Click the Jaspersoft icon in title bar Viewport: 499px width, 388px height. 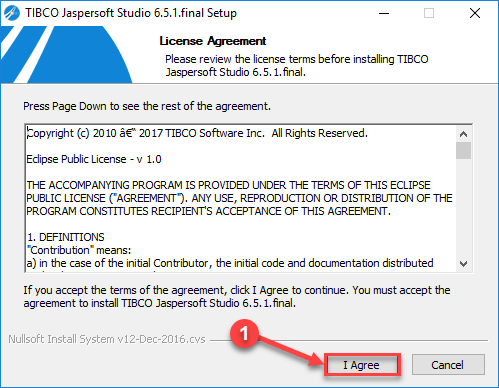(12, 13)
